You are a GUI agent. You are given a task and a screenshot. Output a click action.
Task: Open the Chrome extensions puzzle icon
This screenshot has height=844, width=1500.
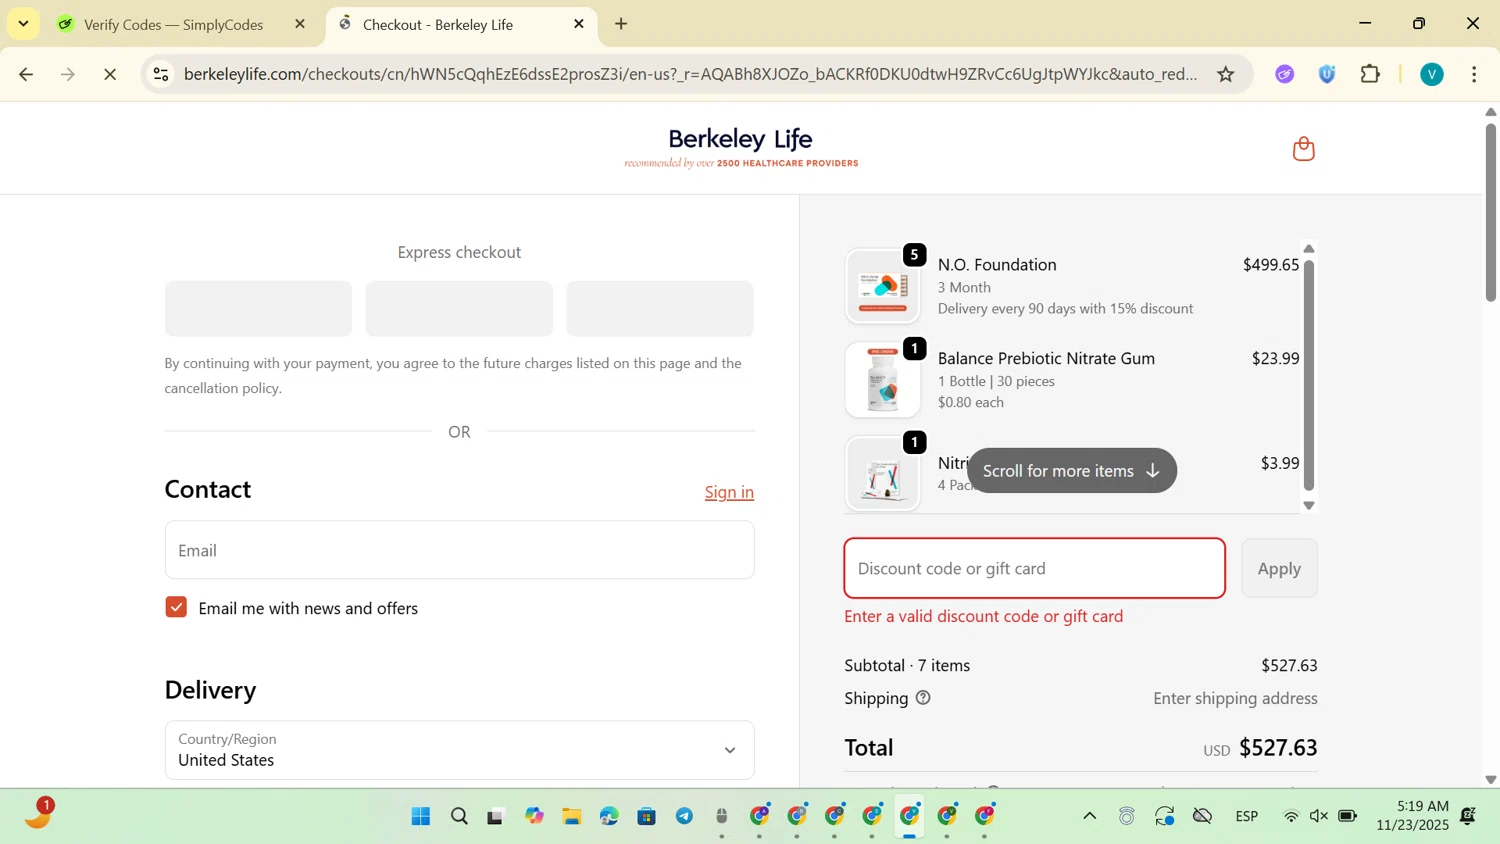click(1370, 74)
